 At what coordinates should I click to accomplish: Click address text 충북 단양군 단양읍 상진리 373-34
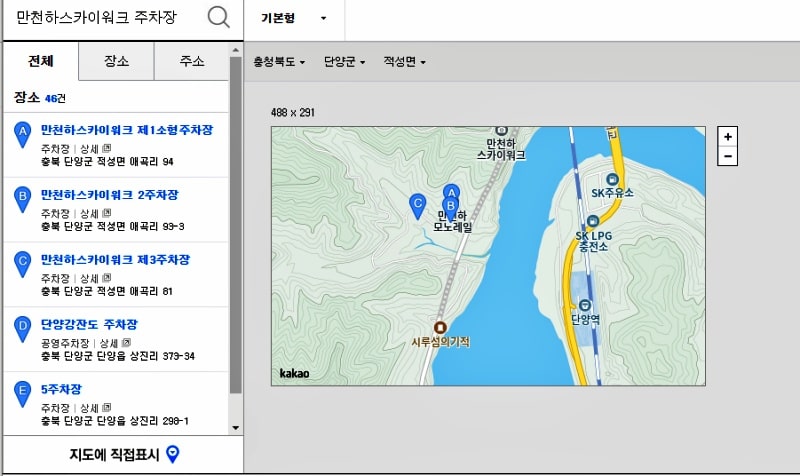point(118,356)
